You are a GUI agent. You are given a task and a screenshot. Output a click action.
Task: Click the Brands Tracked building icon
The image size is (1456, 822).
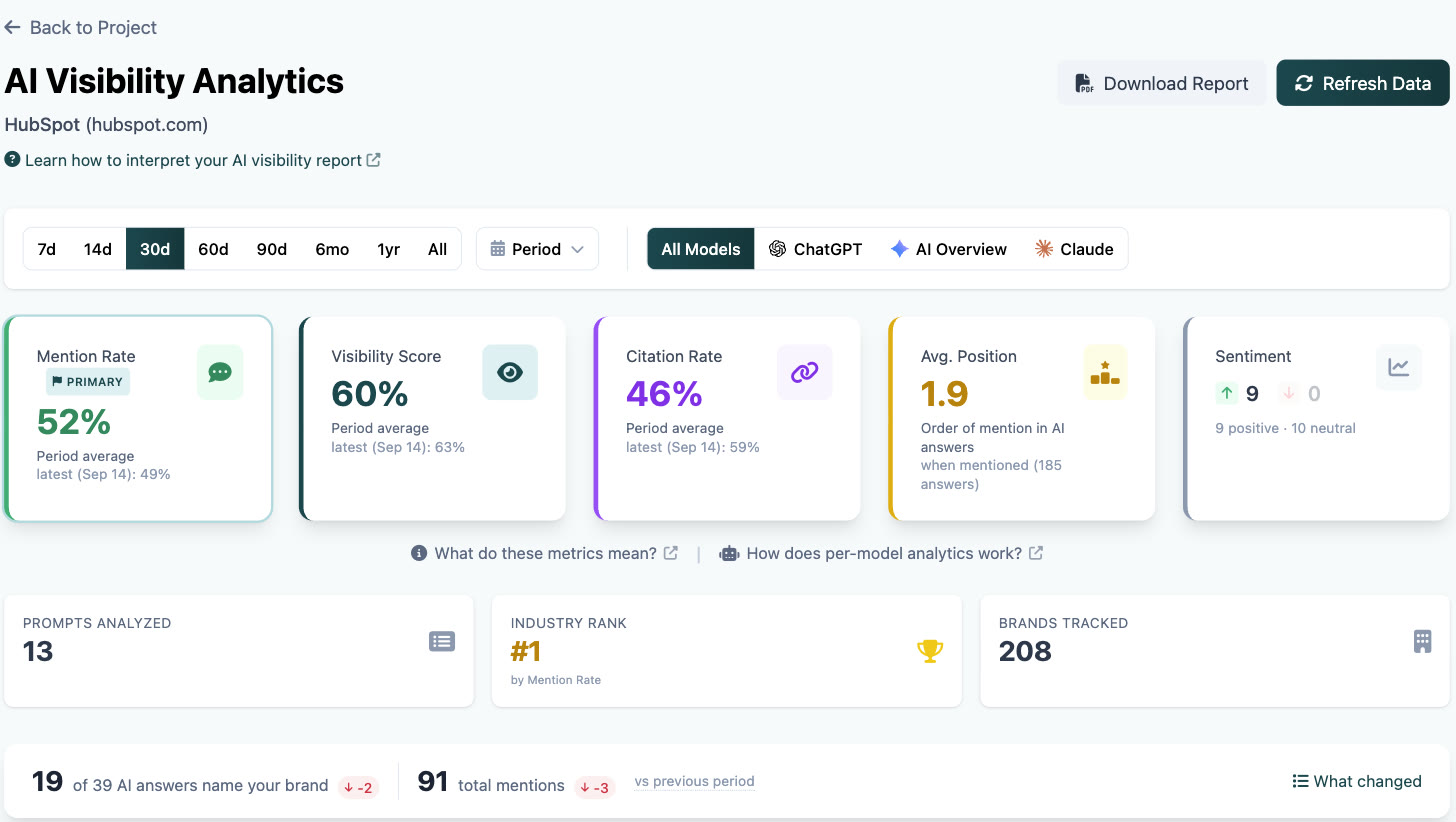1422,642
